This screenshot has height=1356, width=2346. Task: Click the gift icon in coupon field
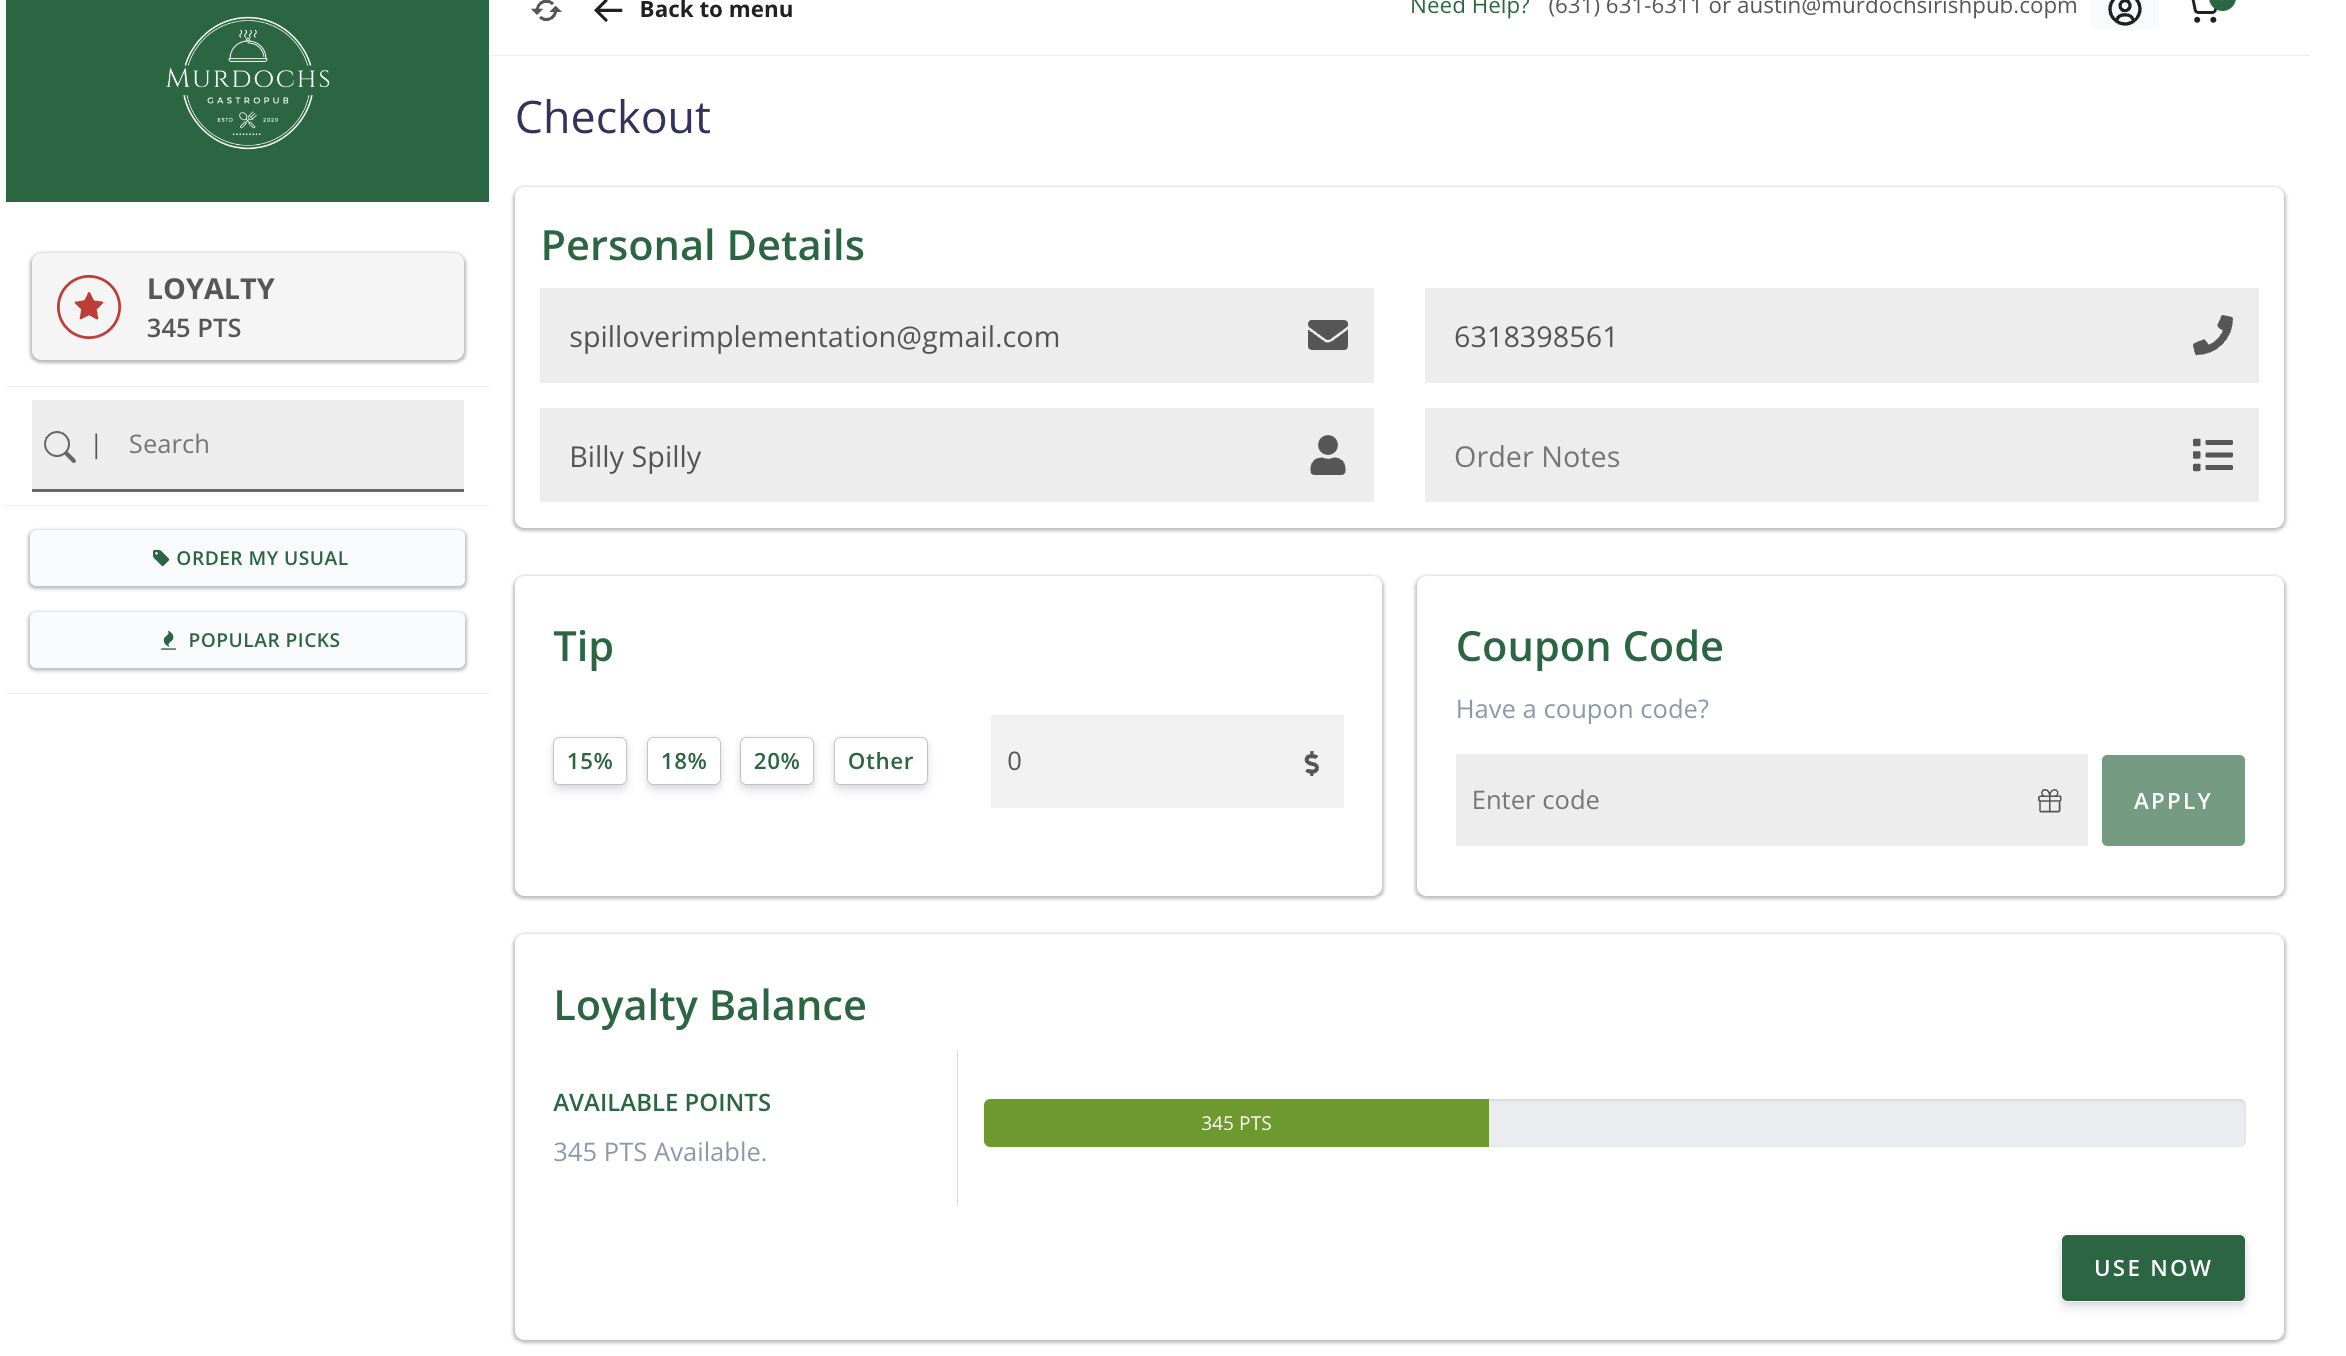[2050, 800]
